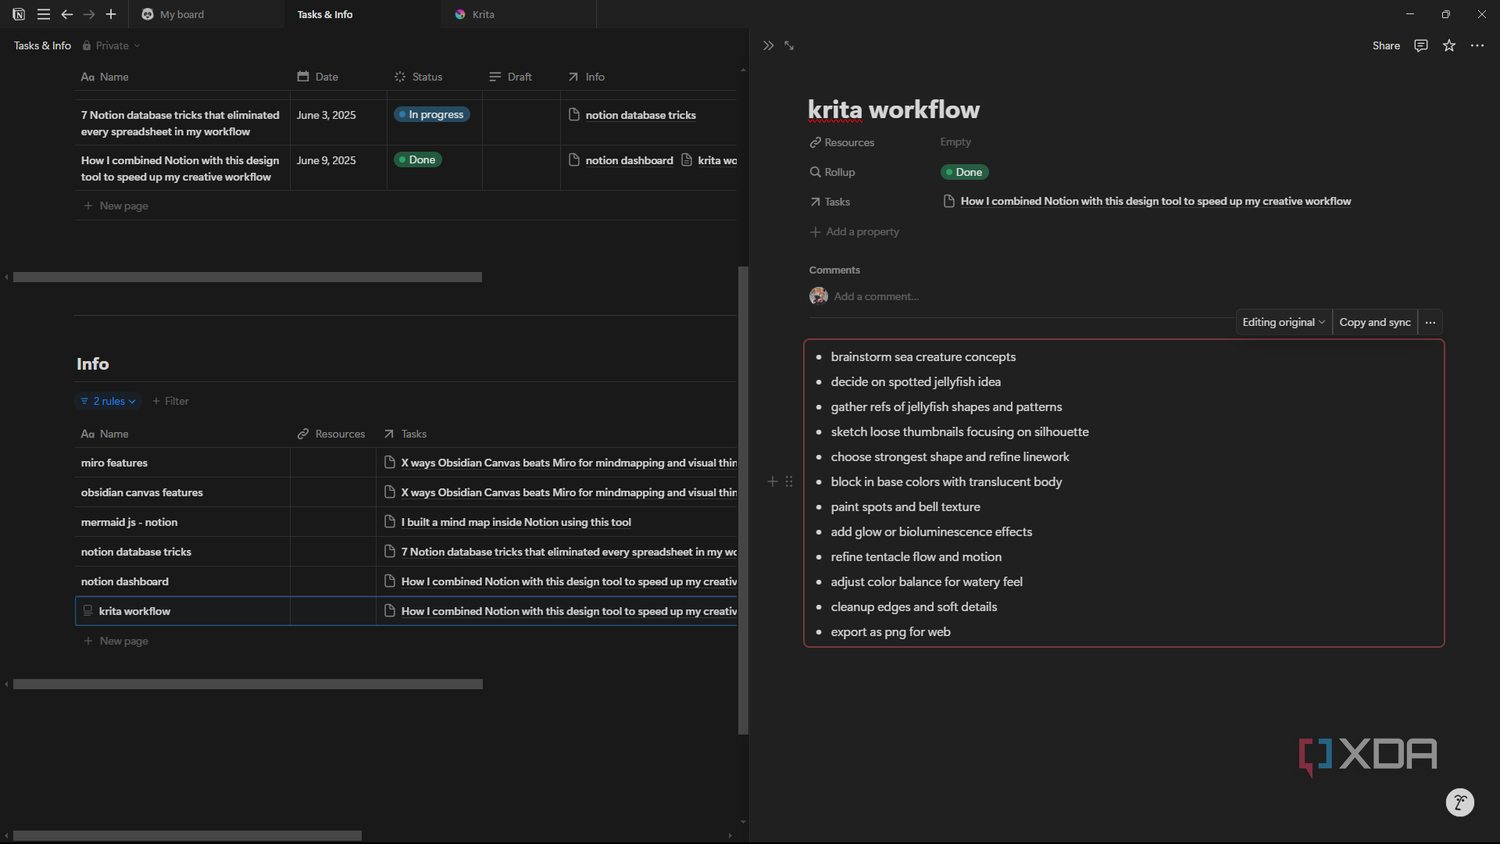Image resolution: width=1500 pixels, height=844 pixels.
Task: Open the In progress status selector
Action: [x=432, y=115]
